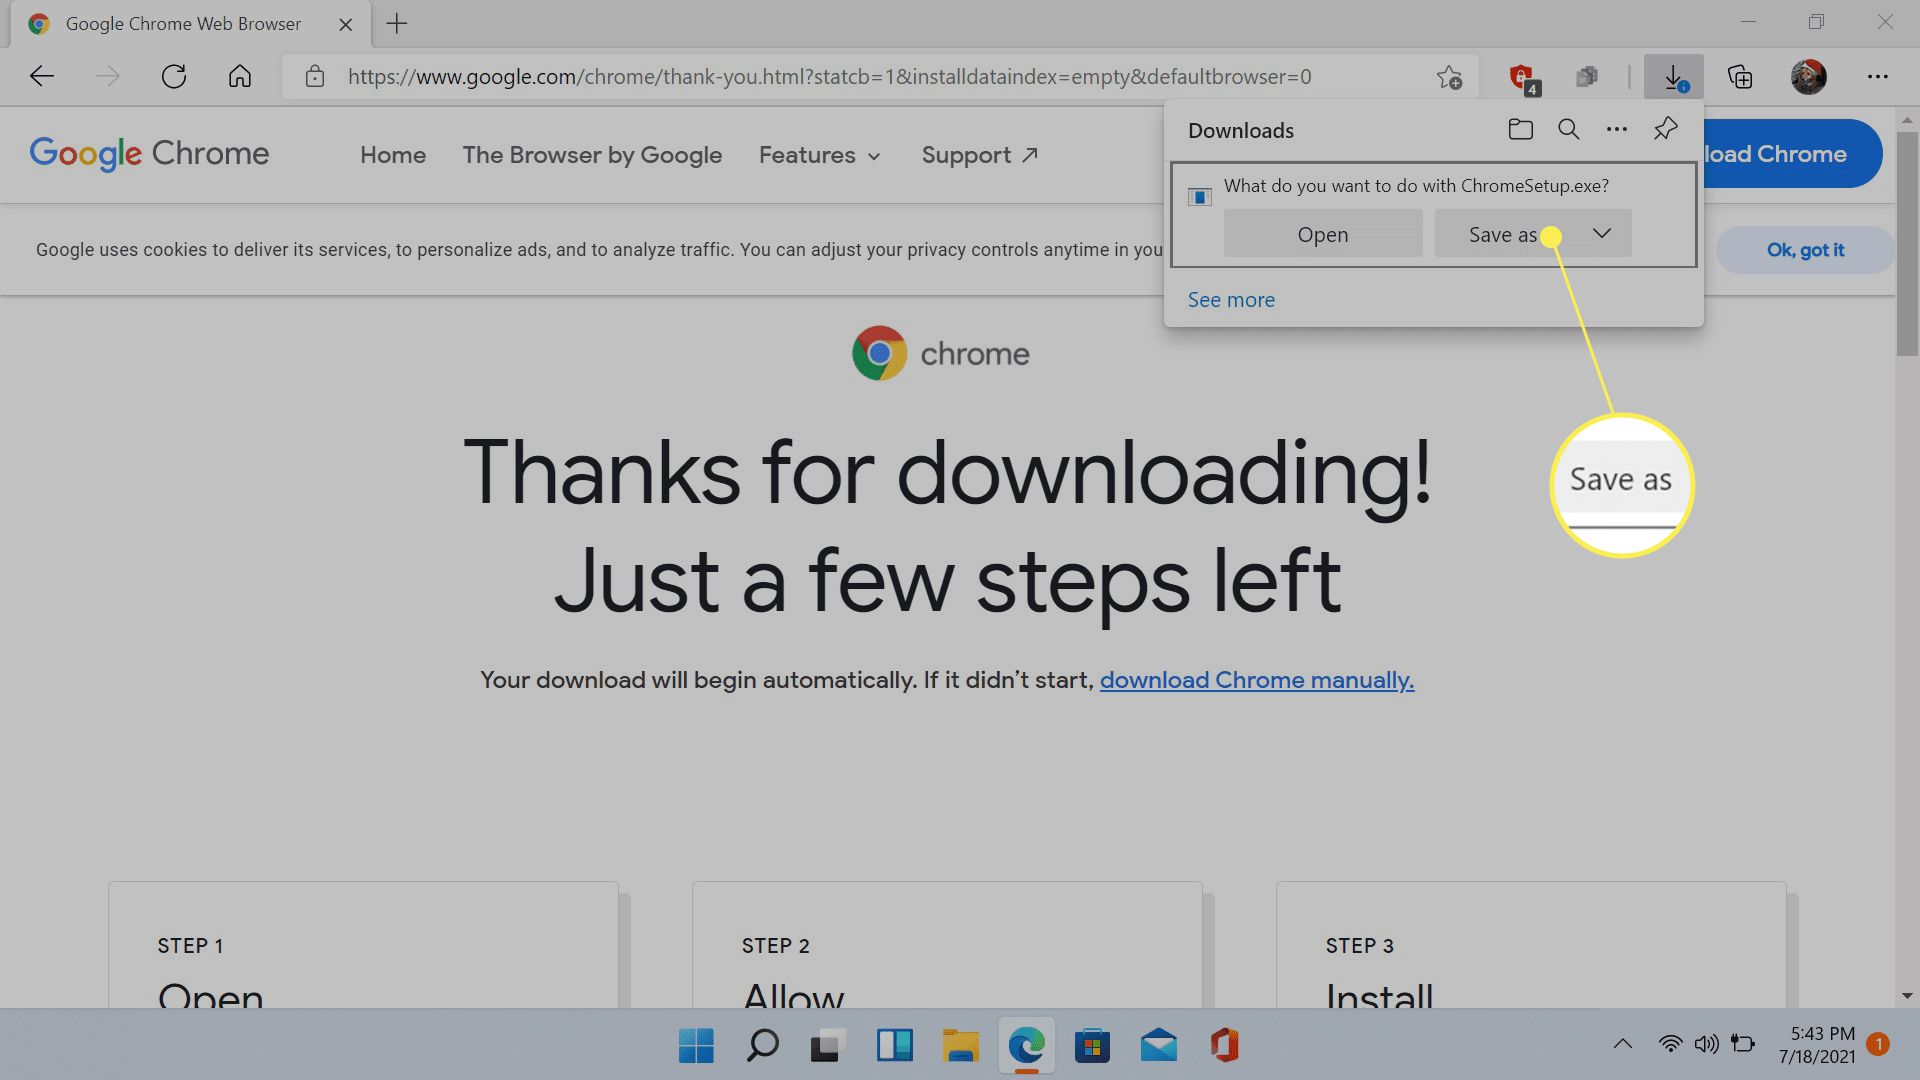The width and height of the screenshot is (1920, 1080).
Task: Click the address bar URL
Action: tap(829, 77)
